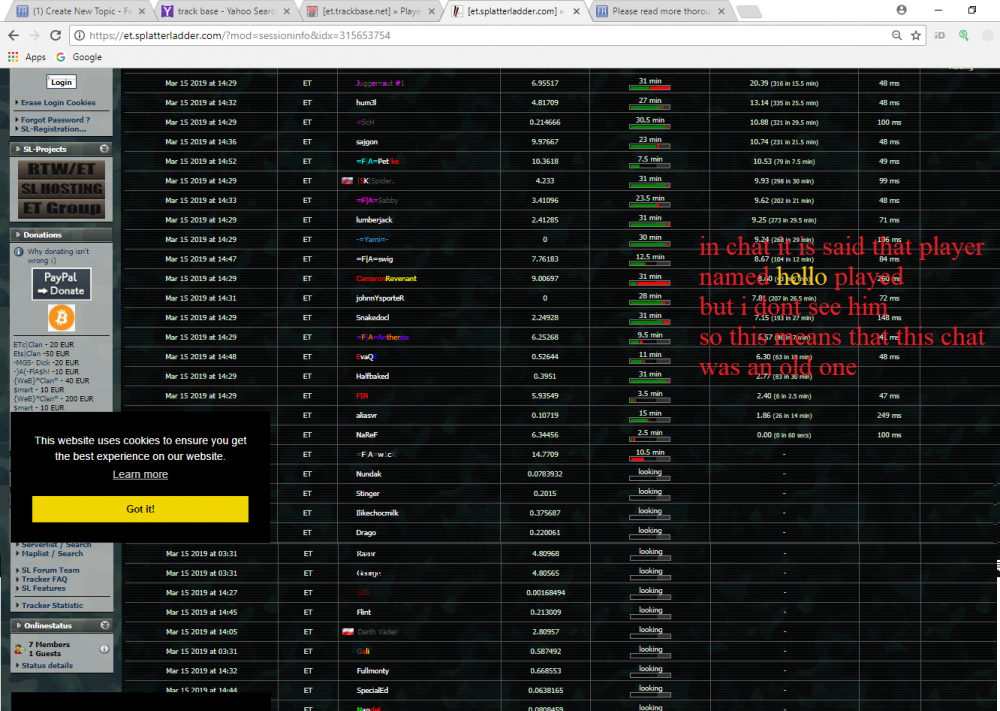Click the Flint row date Mar 15 2019 at 14:45
Screen dimensions: 1000x711
click(202, 612)
